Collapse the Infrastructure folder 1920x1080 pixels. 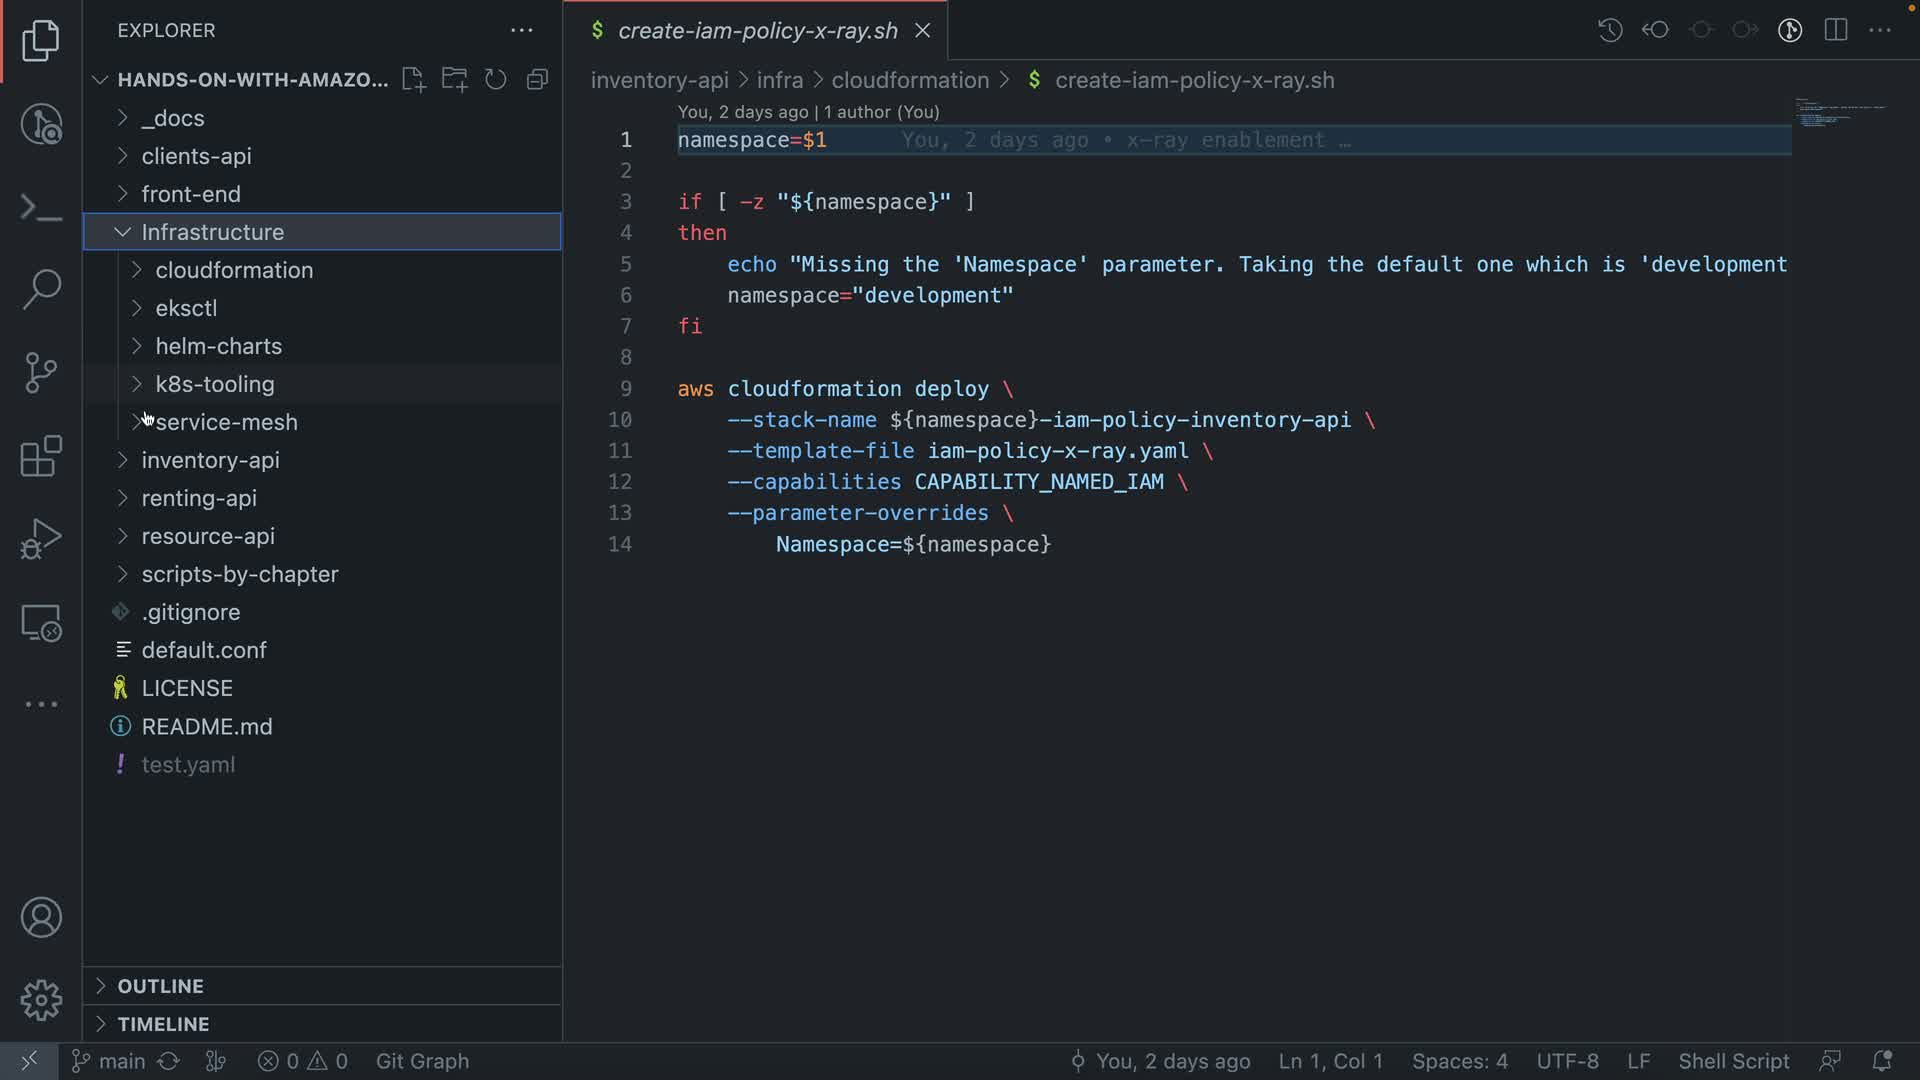(212, 232)
